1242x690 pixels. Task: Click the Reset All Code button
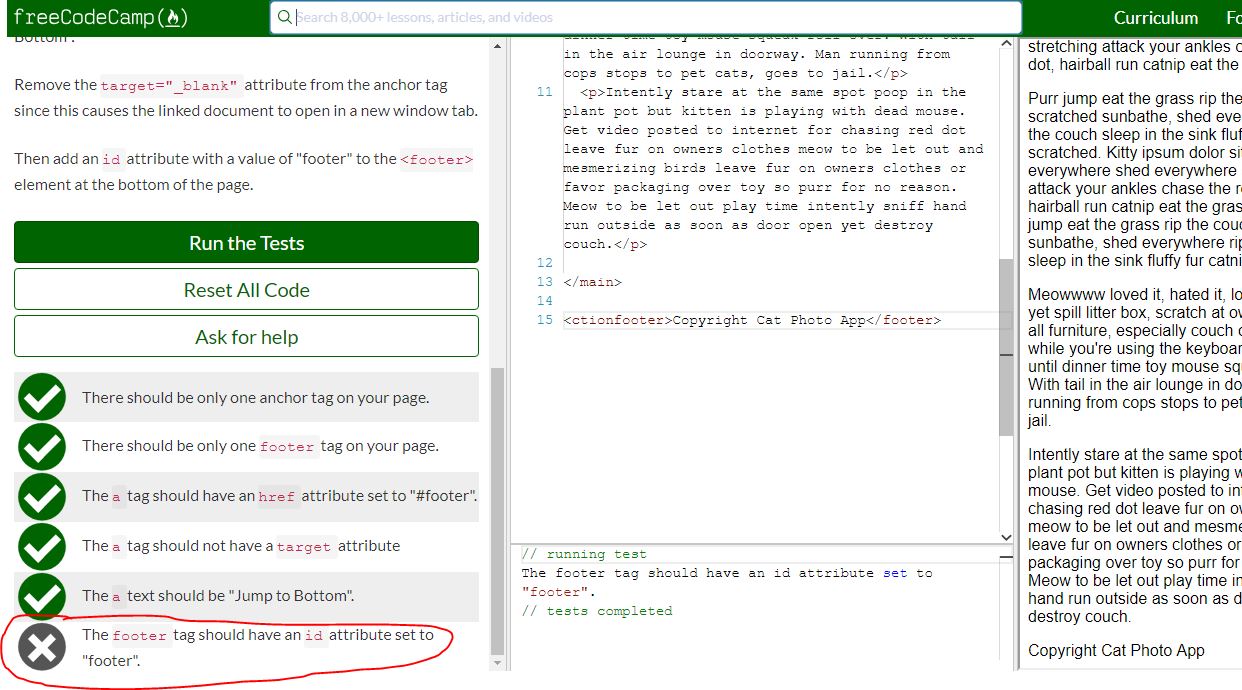246,290
